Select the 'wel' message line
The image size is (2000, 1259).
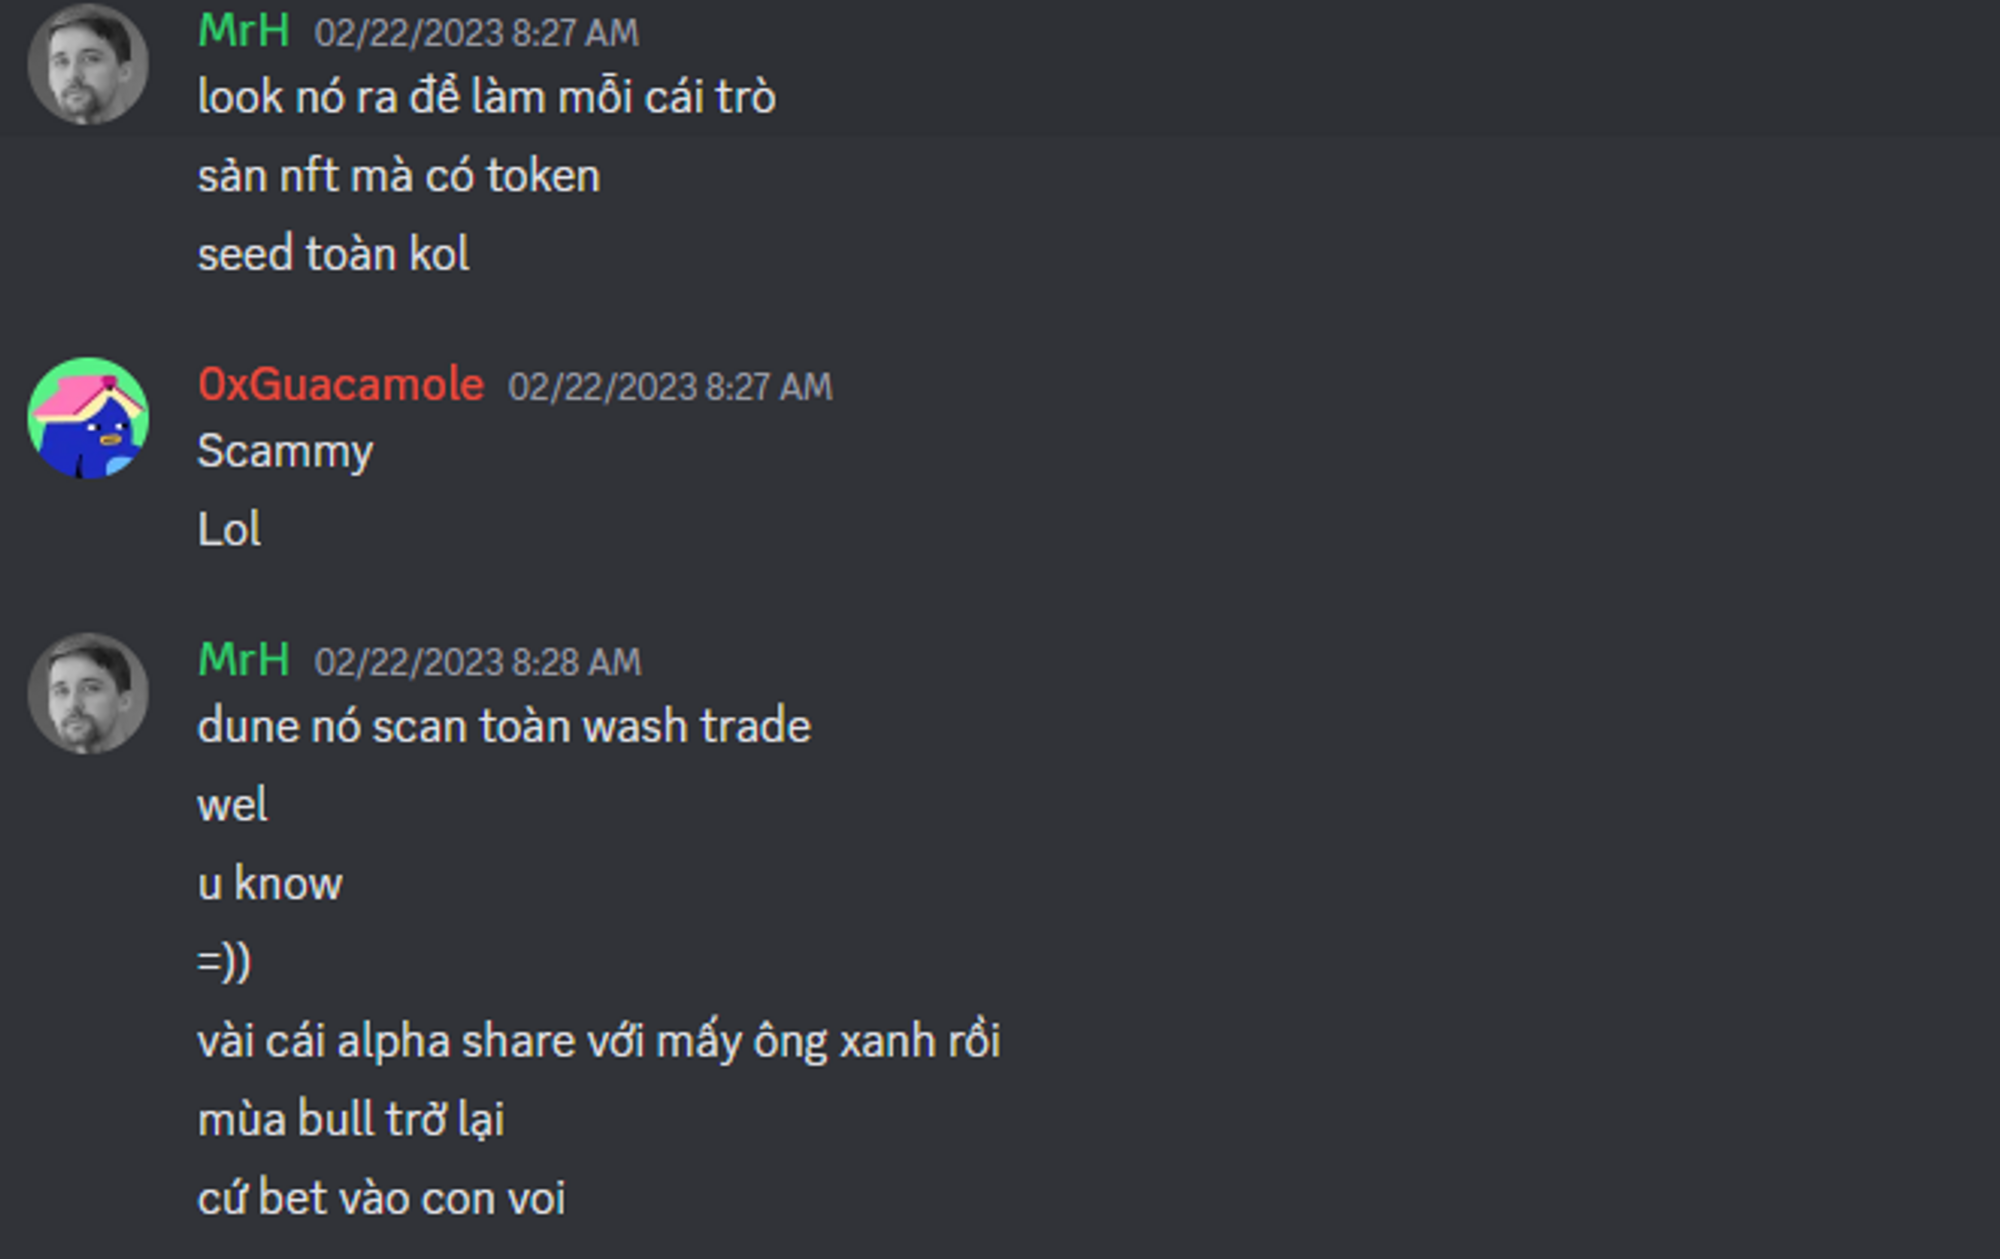pos(232,805)
